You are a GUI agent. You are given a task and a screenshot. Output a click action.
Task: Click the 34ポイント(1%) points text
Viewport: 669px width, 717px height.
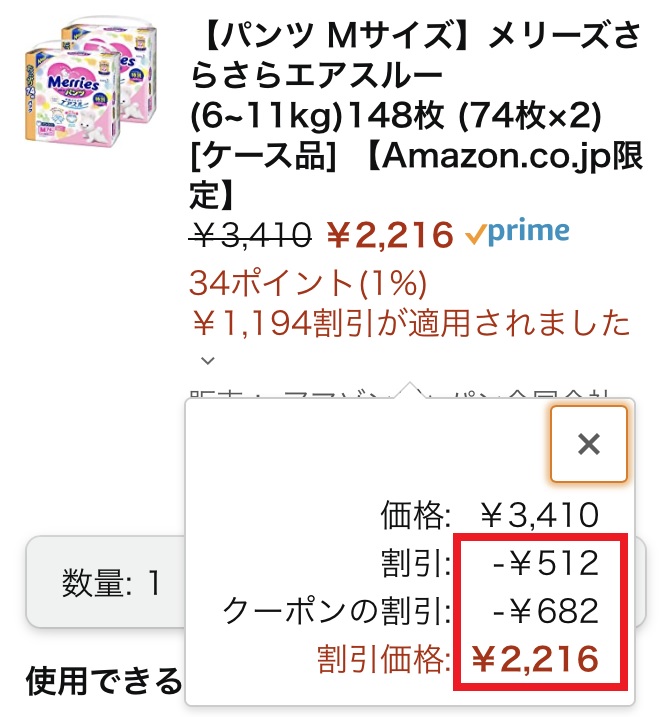click(308, 283)
